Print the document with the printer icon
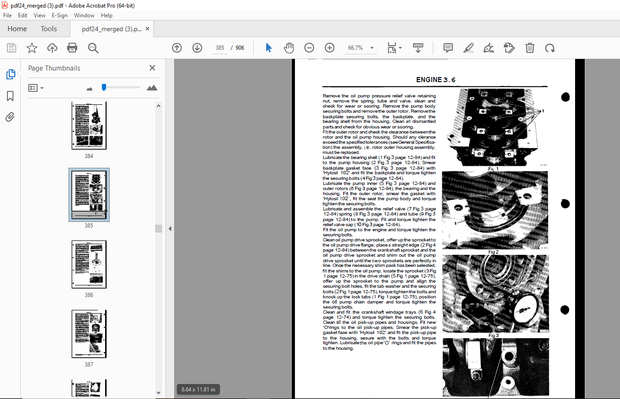Image resolution: width=620 pixels, height=399 pixels. coord(72,48)
